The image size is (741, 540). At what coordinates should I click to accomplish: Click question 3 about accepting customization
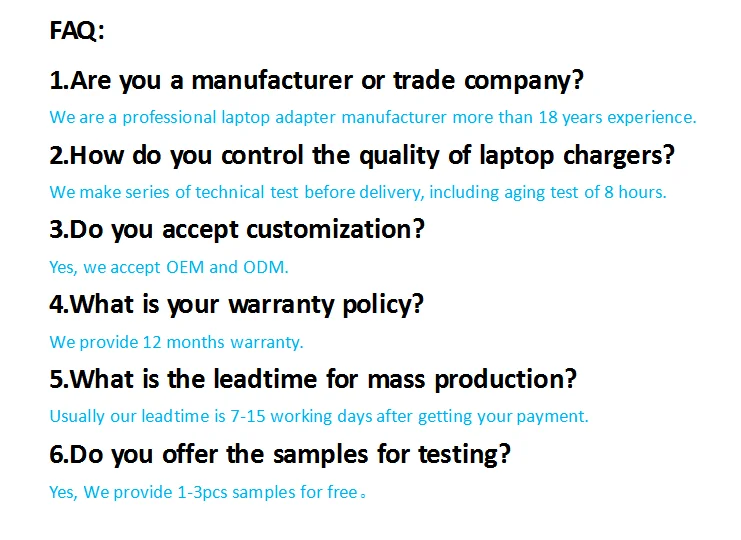tap(237, 230)
